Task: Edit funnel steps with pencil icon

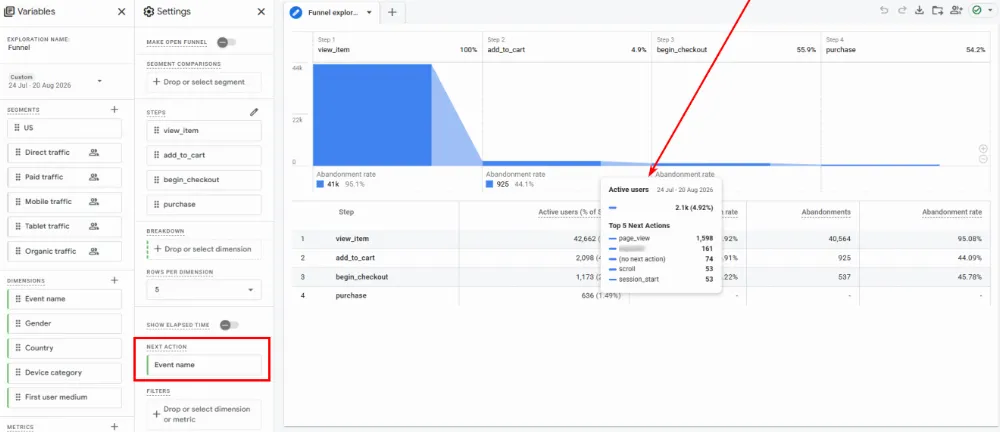Action: click(254, 112)
